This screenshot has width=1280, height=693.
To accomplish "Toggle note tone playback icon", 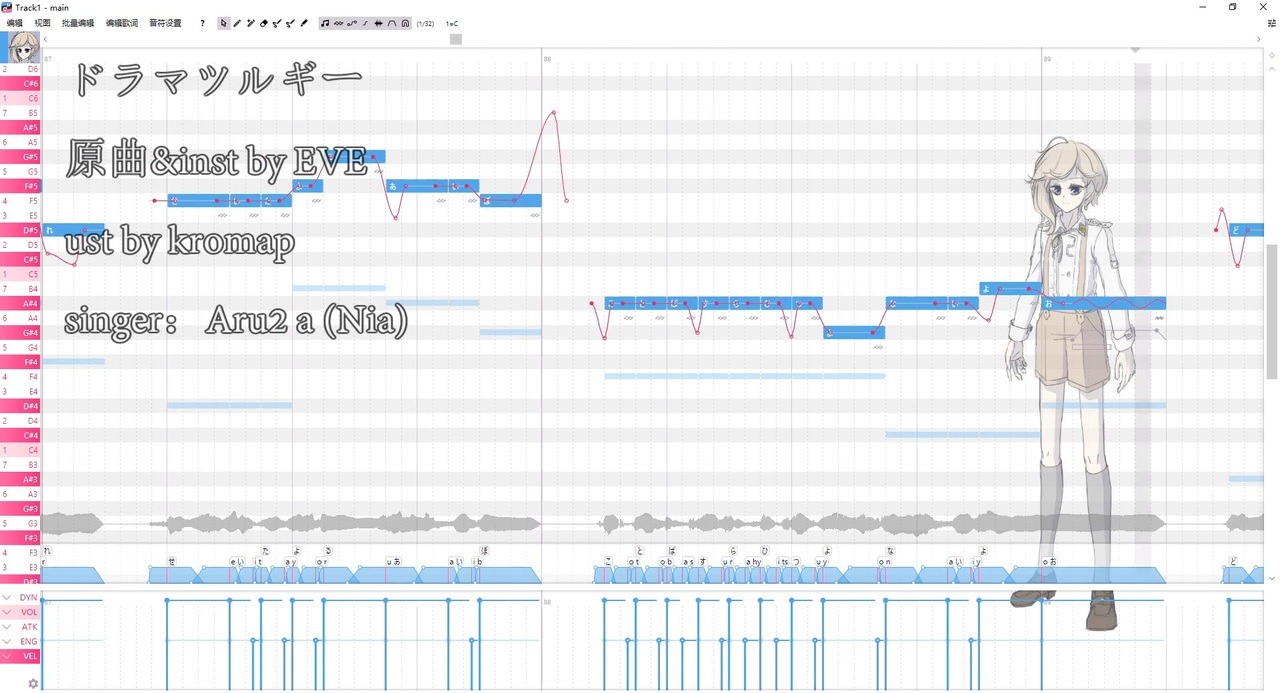I will point(325,23).
